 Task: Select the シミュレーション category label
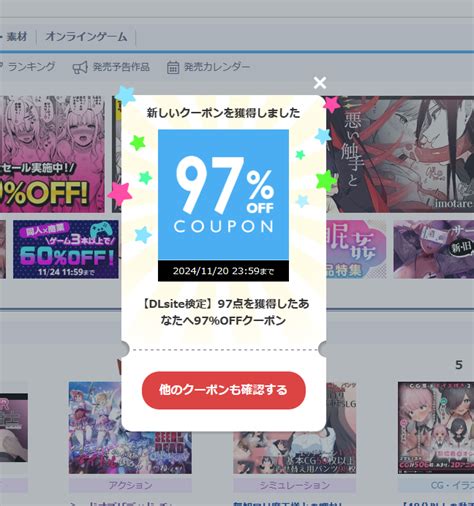click(294, 485)
